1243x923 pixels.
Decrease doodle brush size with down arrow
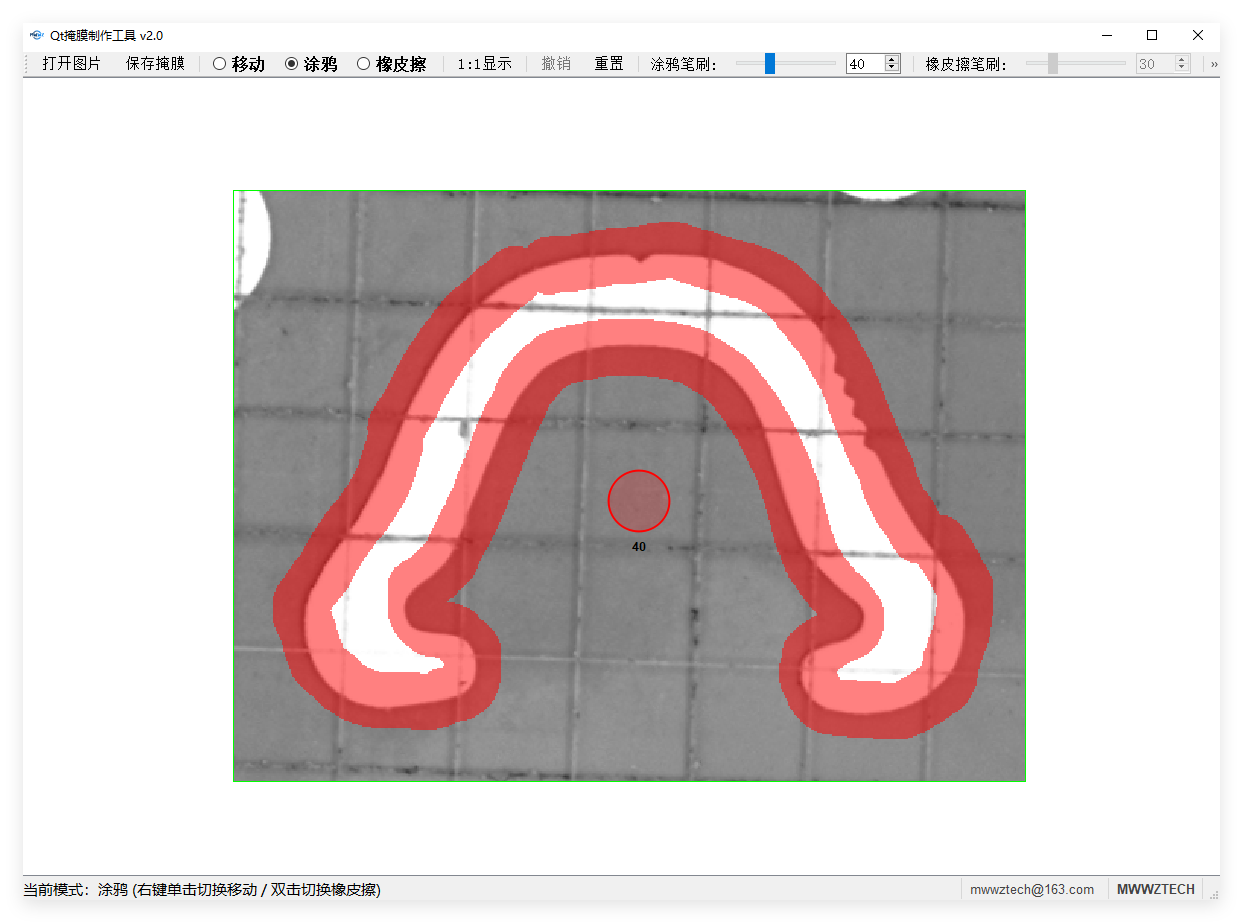892,68
